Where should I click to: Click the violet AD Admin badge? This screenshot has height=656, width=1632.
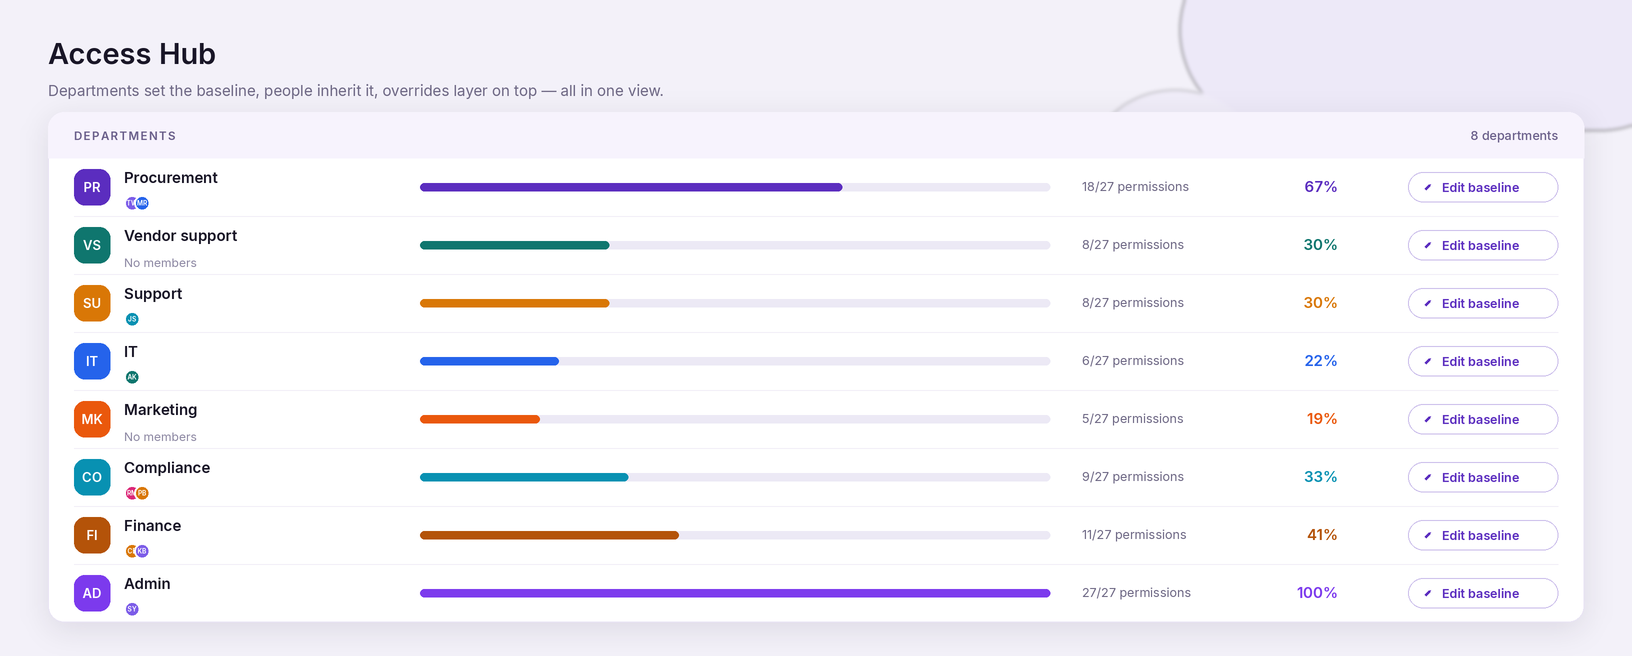pyautogui.click(x=92, y=593)
